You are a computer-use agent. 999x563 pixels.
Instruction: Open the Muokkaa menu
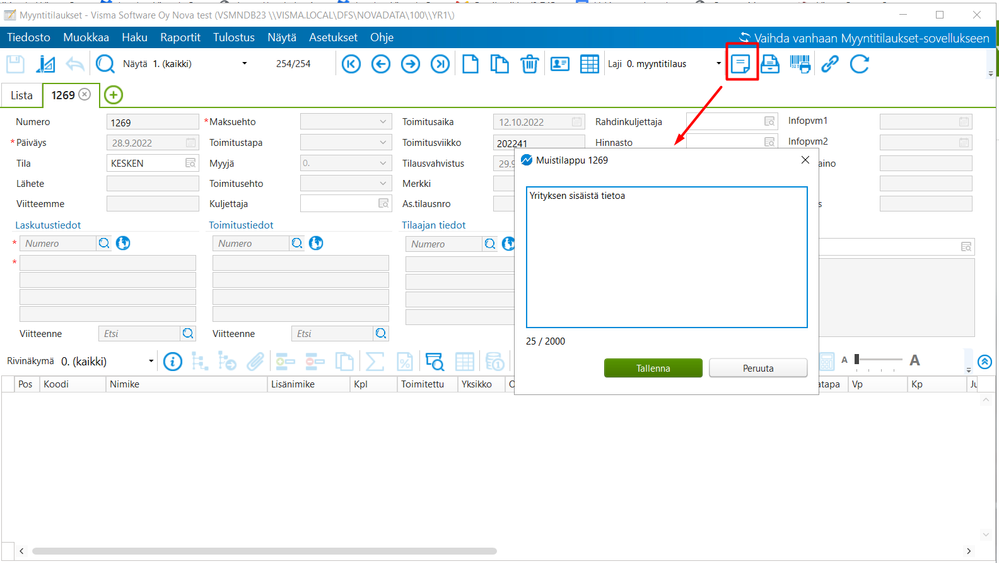(x=86, y=37)
